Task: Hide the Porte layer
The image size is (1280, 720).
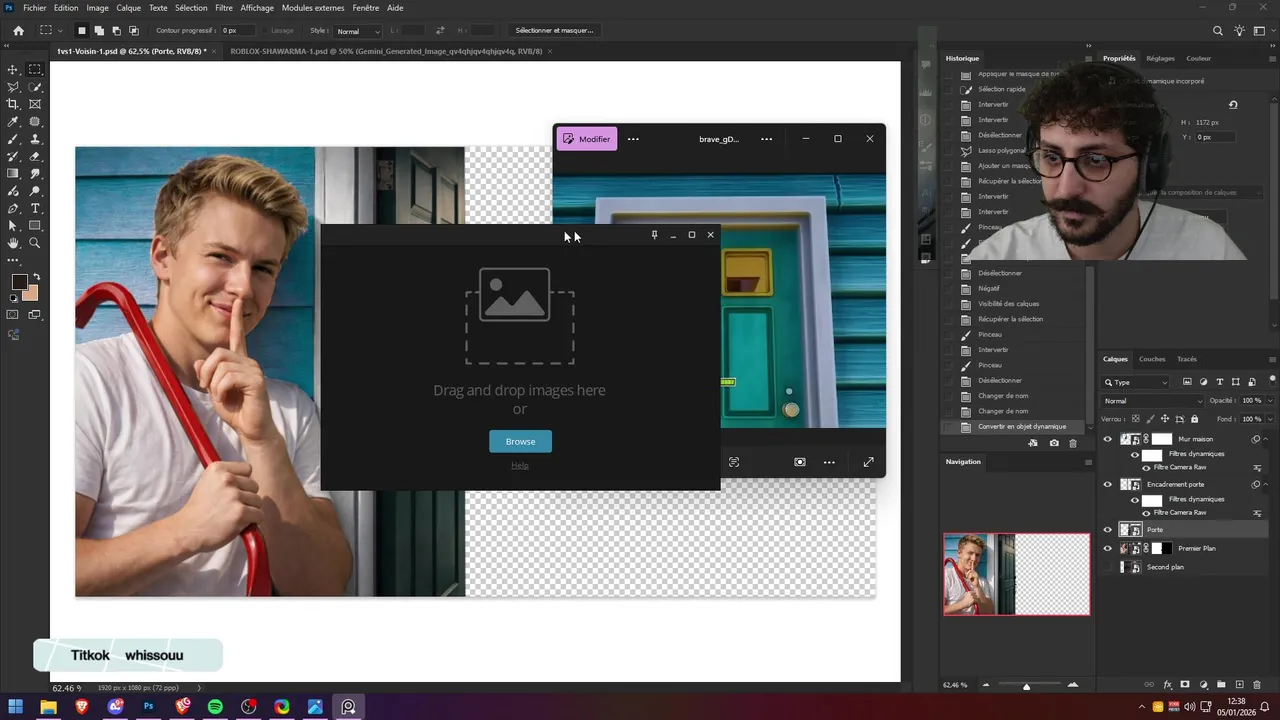Action: click(1107, 530)
